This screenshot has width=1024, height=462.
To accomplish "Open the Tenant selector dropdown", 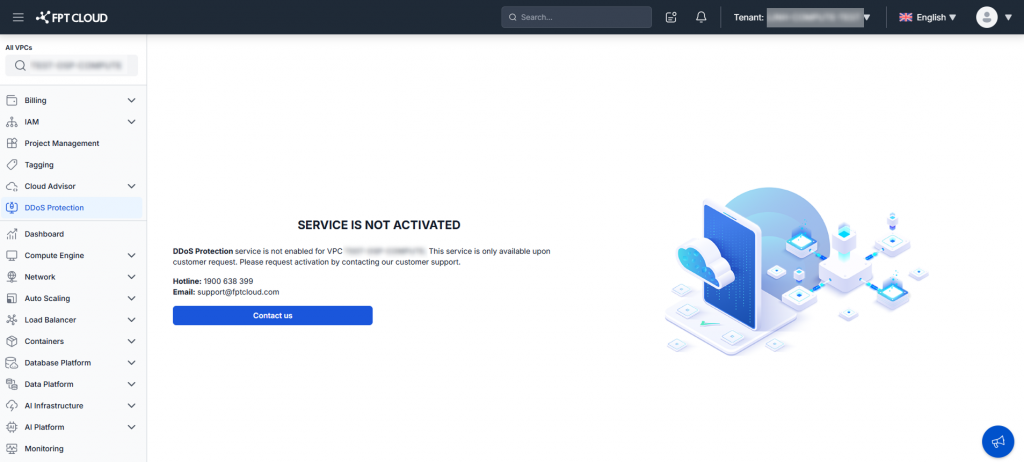I will coord(866,17).
